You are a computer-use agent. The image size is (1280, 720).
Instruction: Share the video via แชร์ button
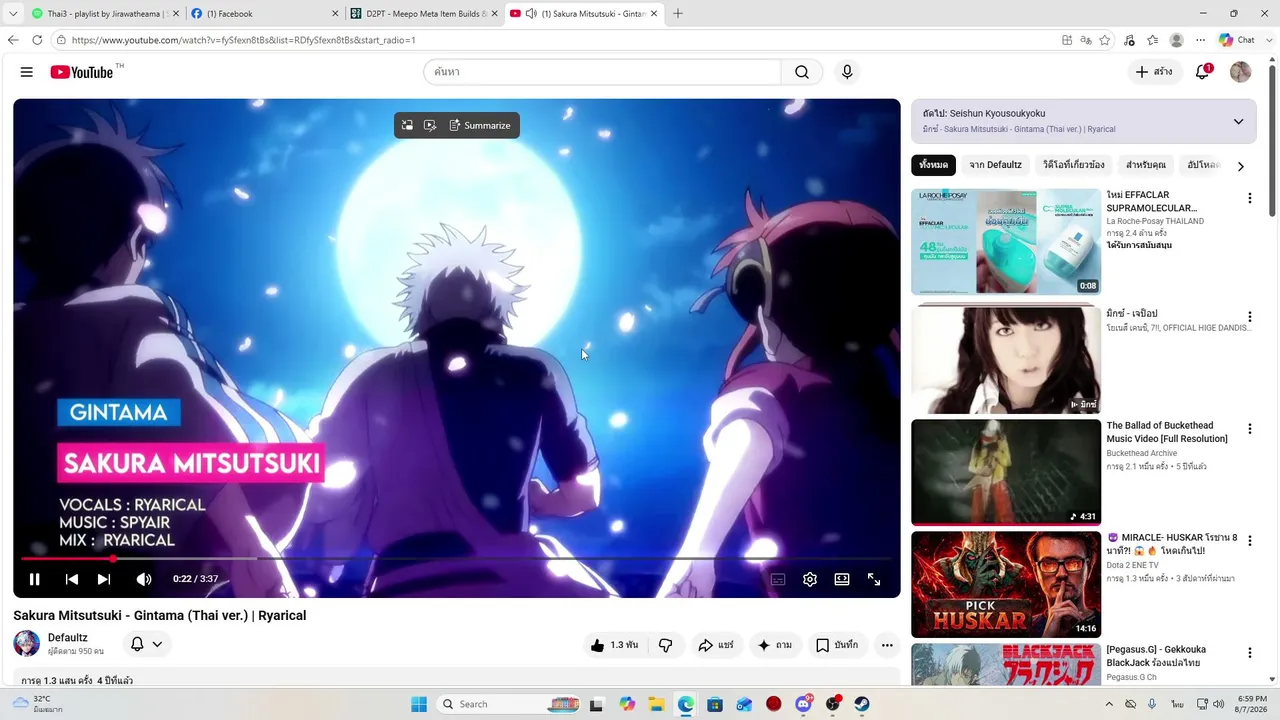(716, 645)
